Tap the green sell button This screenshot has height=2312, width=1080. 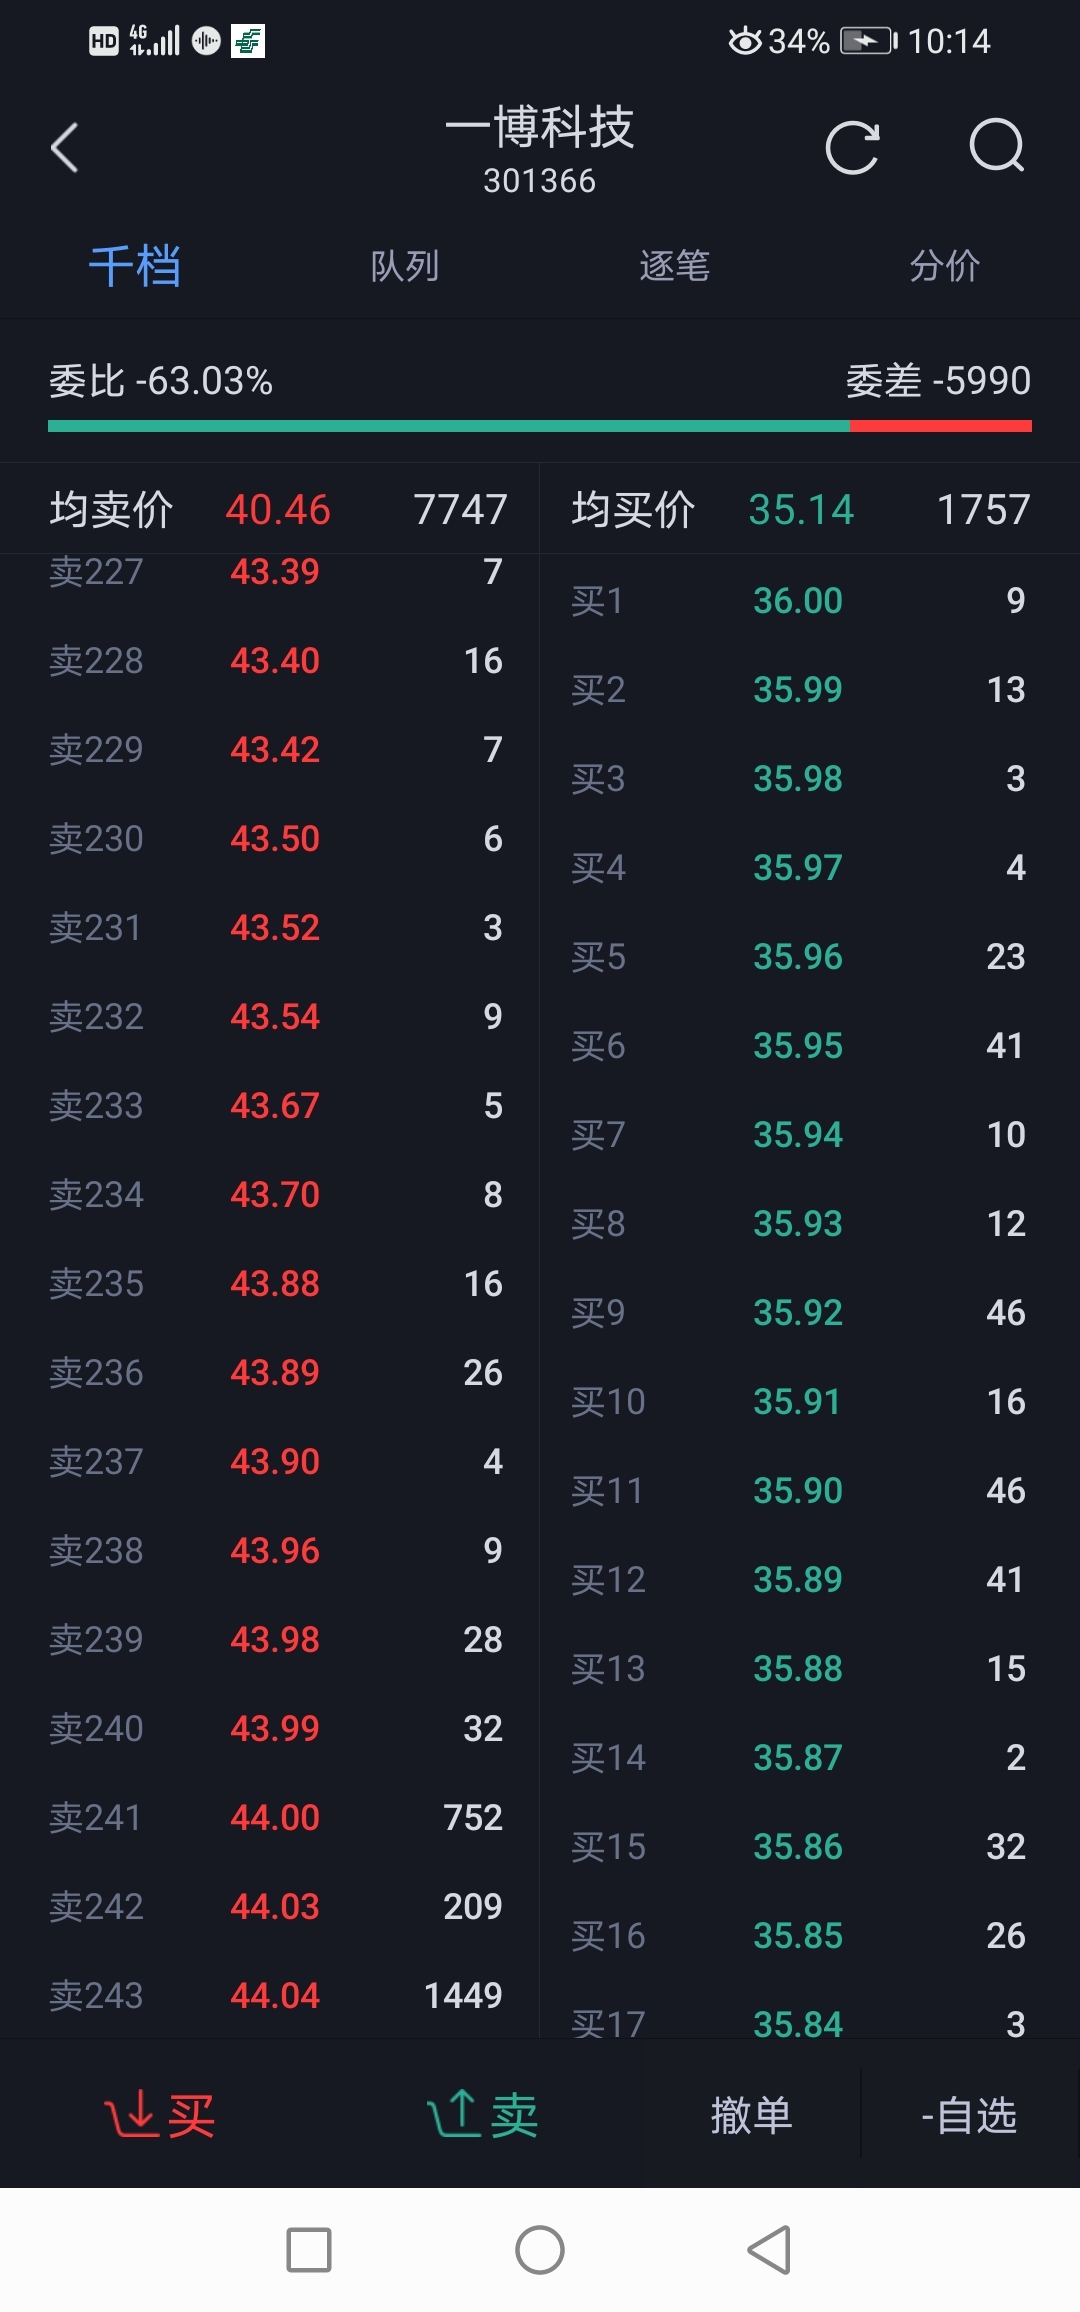(484, 2115)
